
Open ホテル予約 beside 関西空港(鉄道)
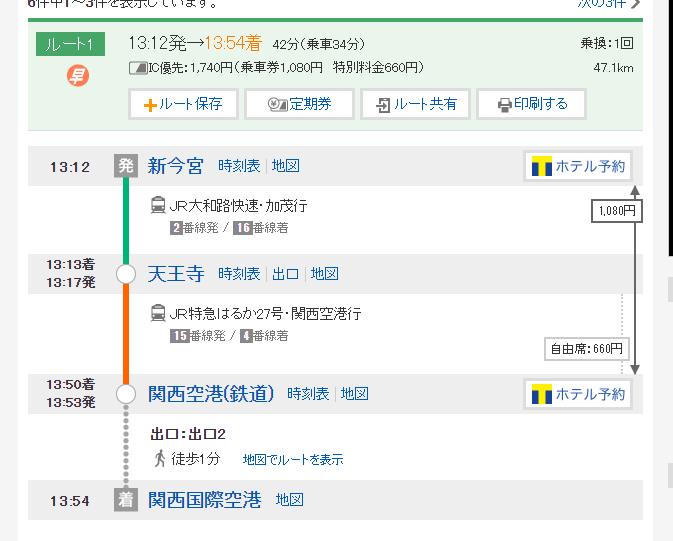coord(579,394)
